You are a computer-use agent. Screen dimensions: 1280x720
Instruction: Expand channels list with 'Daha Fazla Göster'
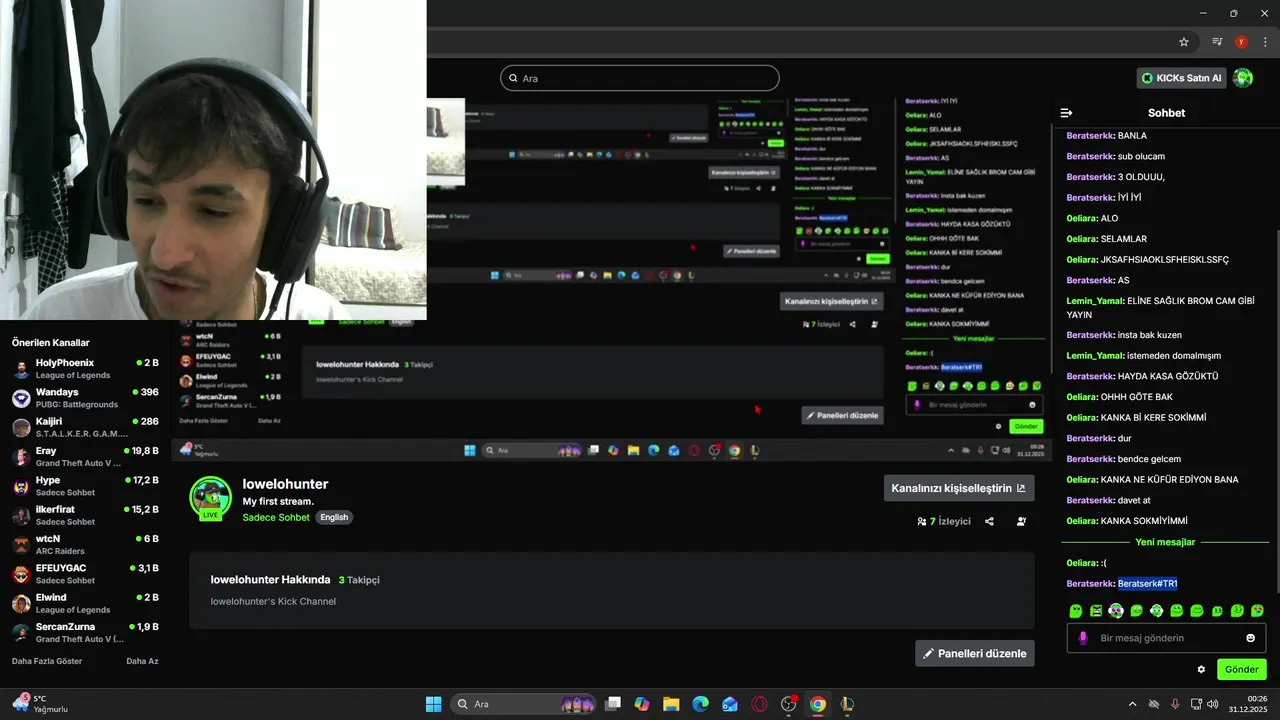tap(47, 661)
